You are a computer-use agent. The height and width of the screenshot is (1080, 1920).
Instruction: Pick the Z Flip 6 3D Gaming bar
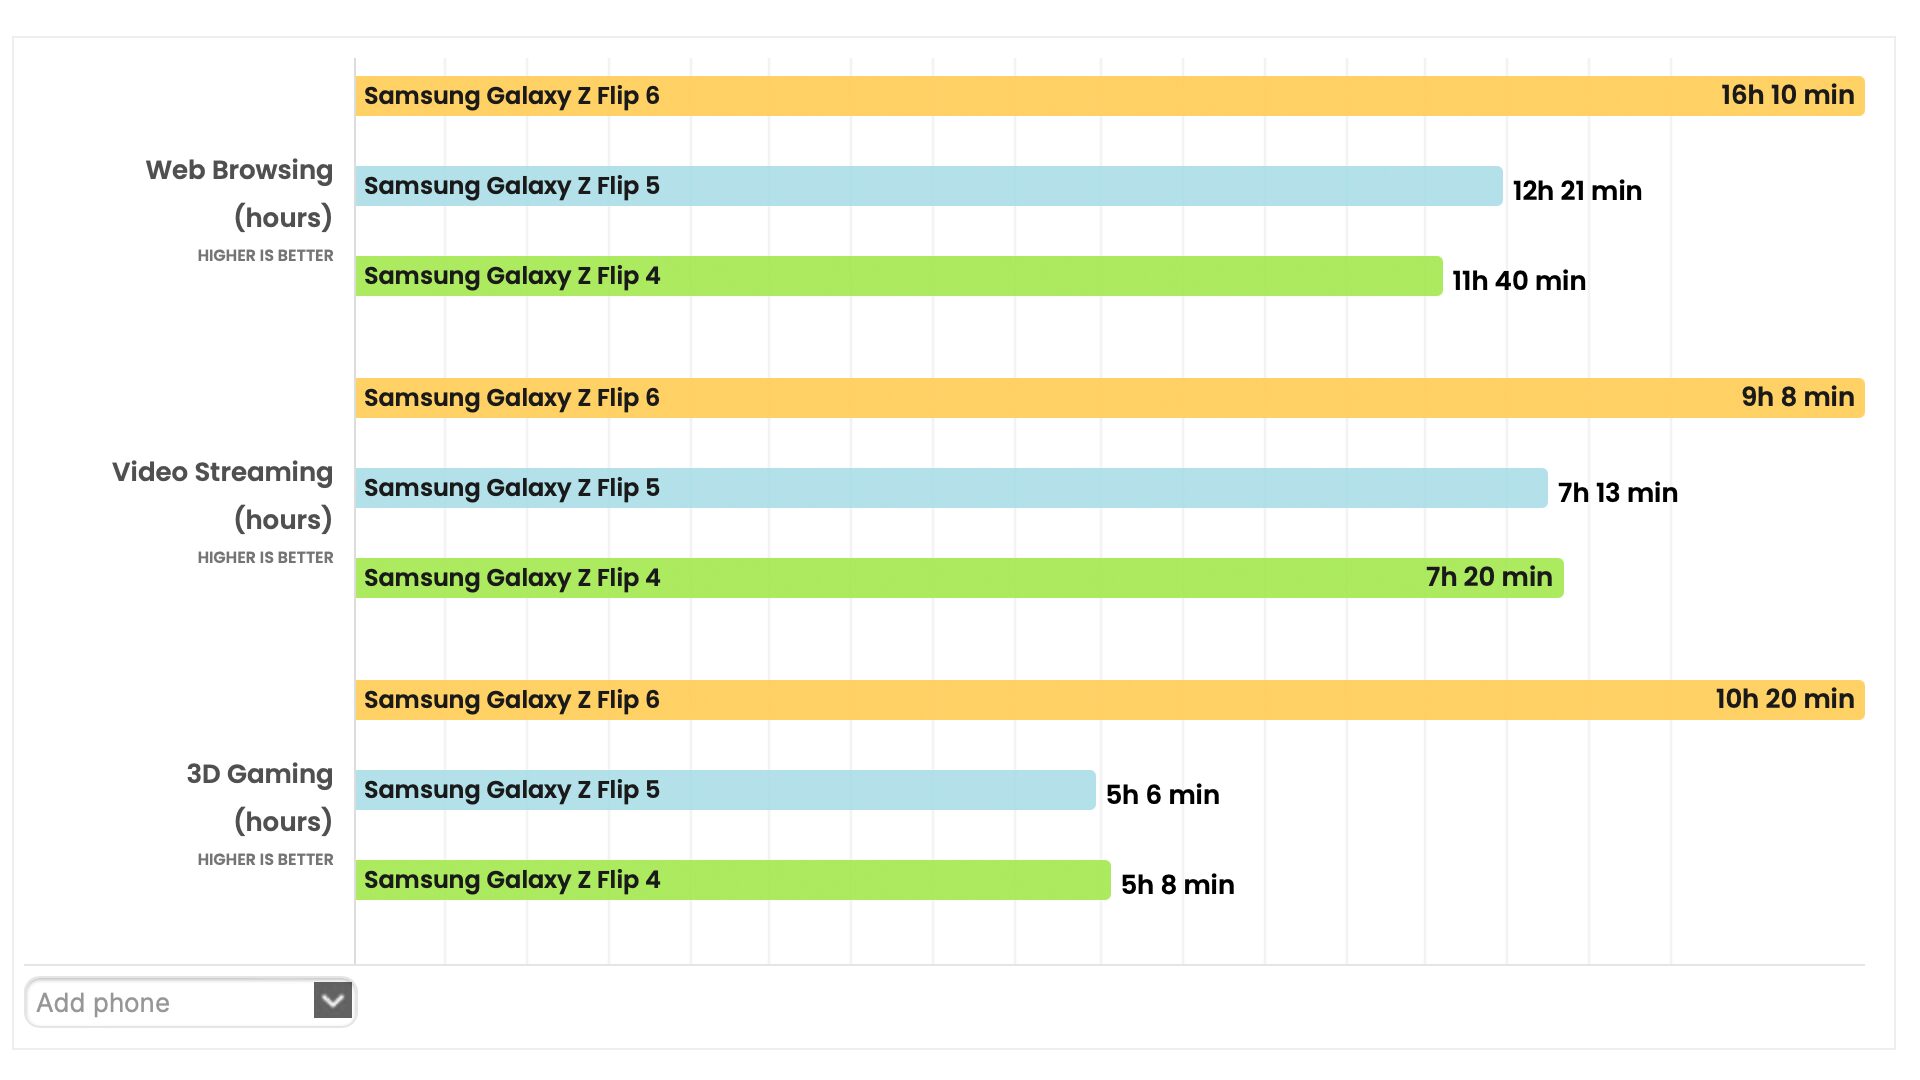coord(1108,700)
